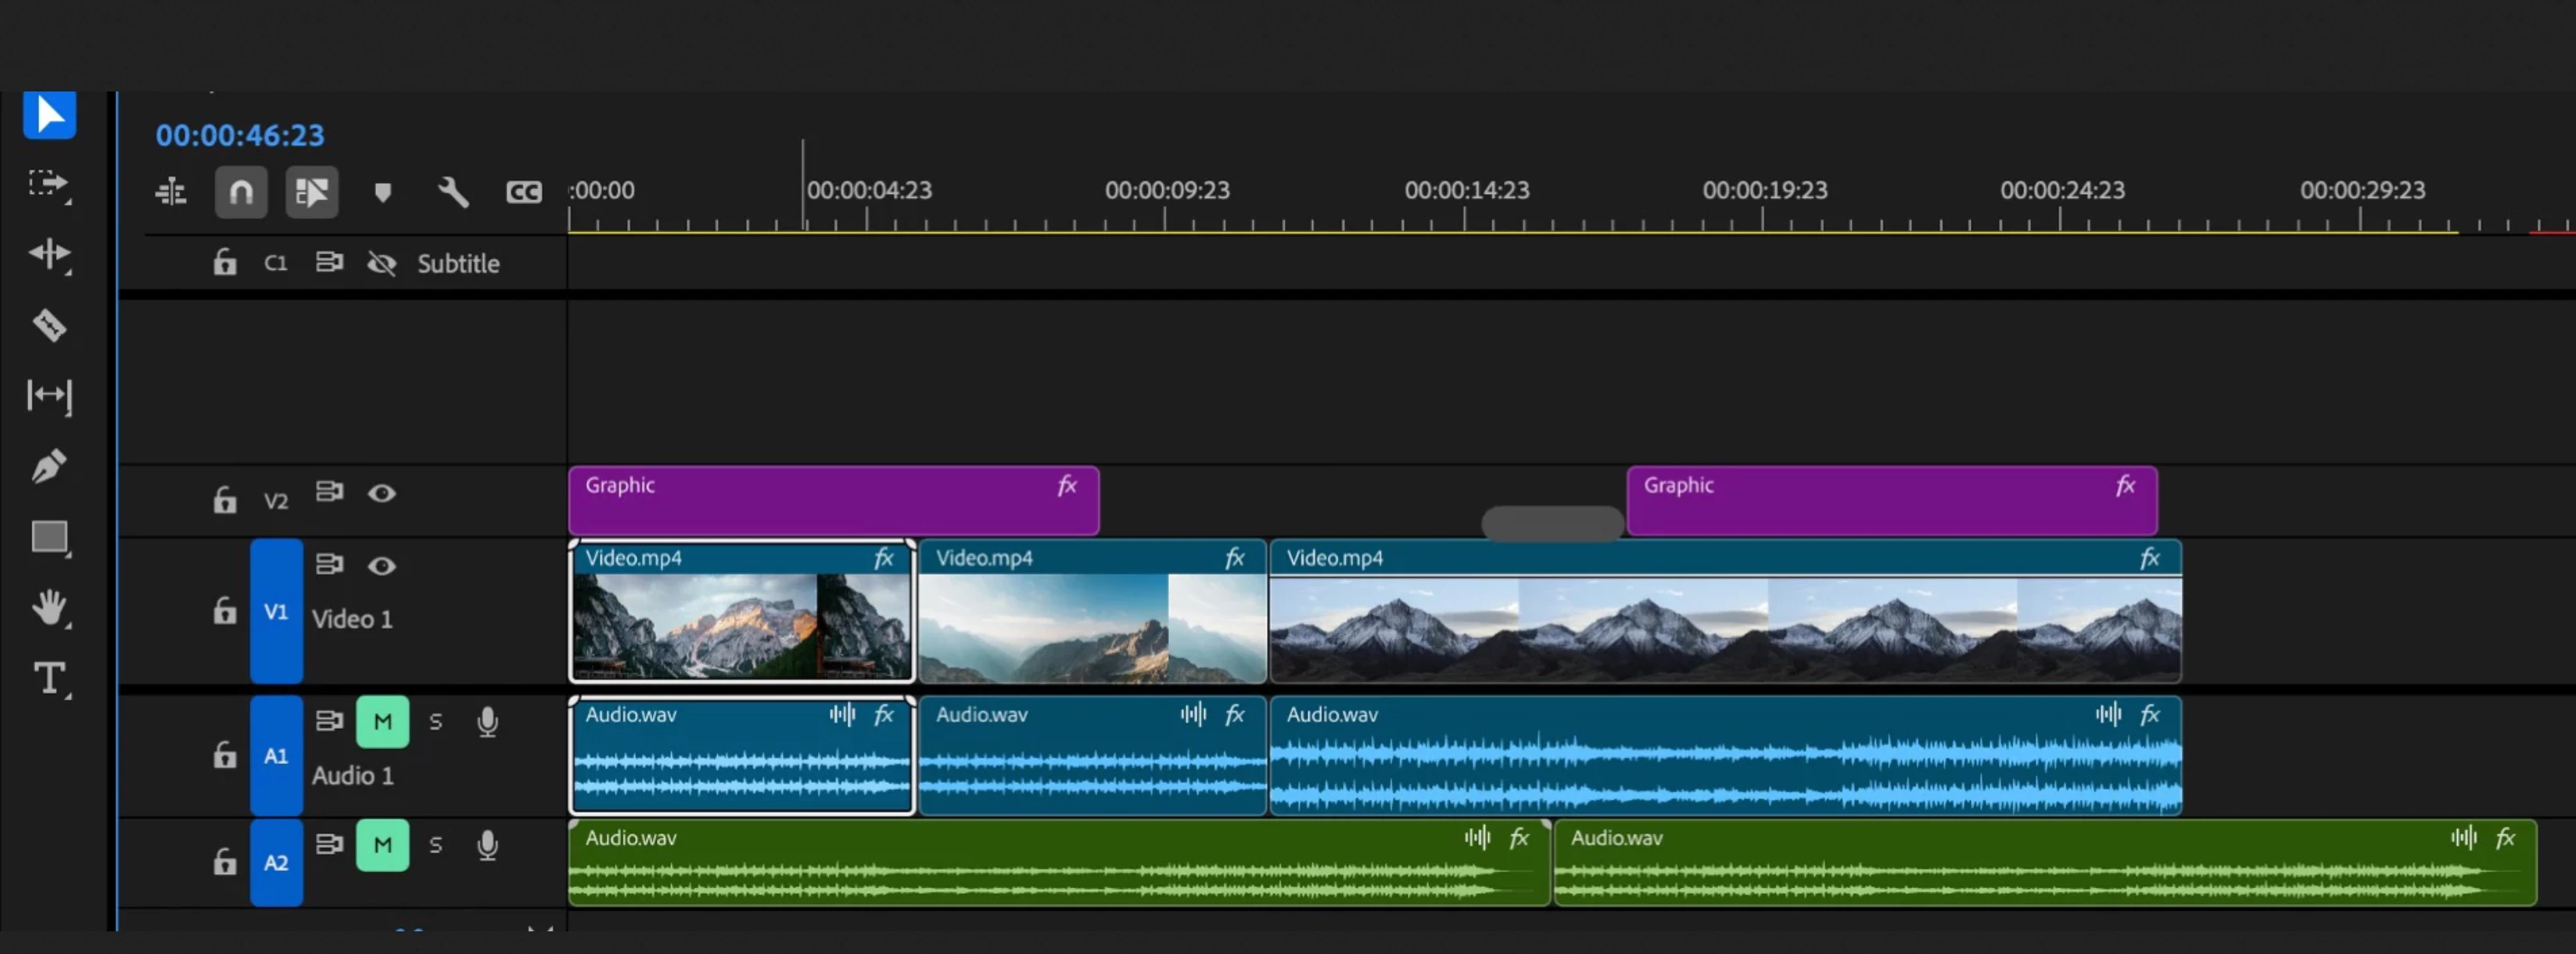Toggle Snap in Timeline magnet button
The height and width of the screenshot is (954, 2576).
[241, 192]
